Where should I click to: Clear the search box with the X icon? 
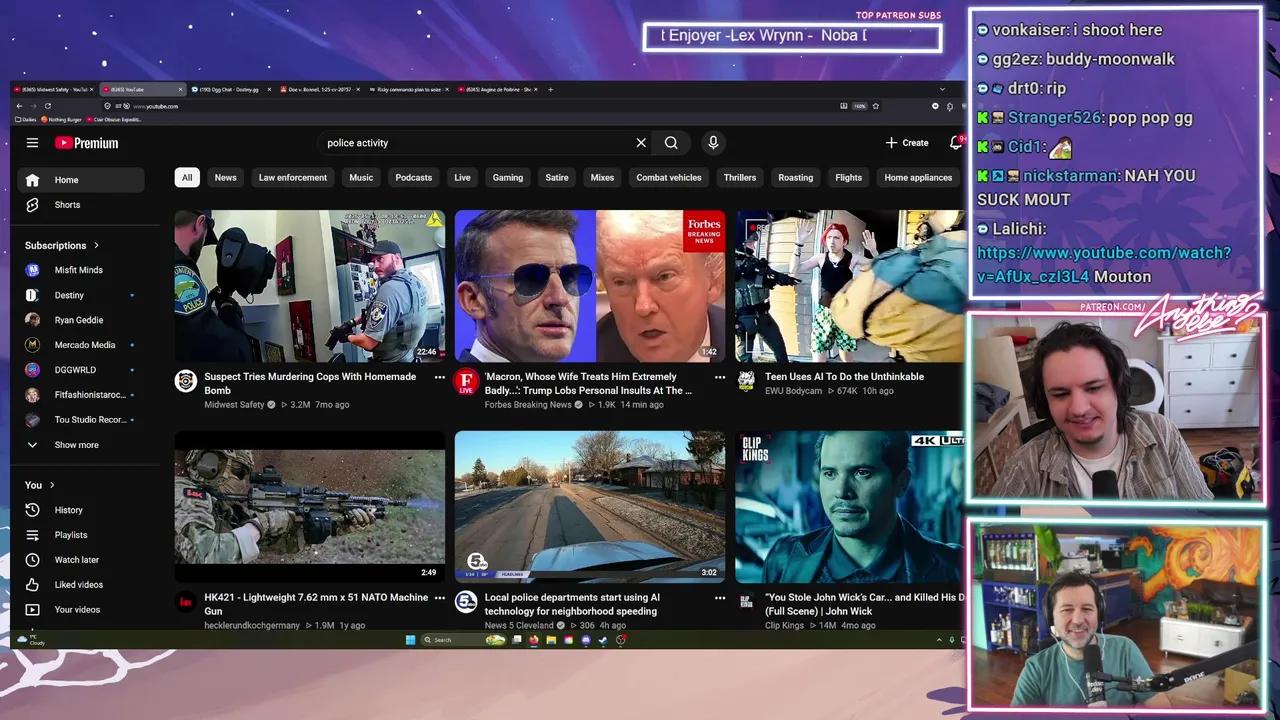[x=641, y=143]
